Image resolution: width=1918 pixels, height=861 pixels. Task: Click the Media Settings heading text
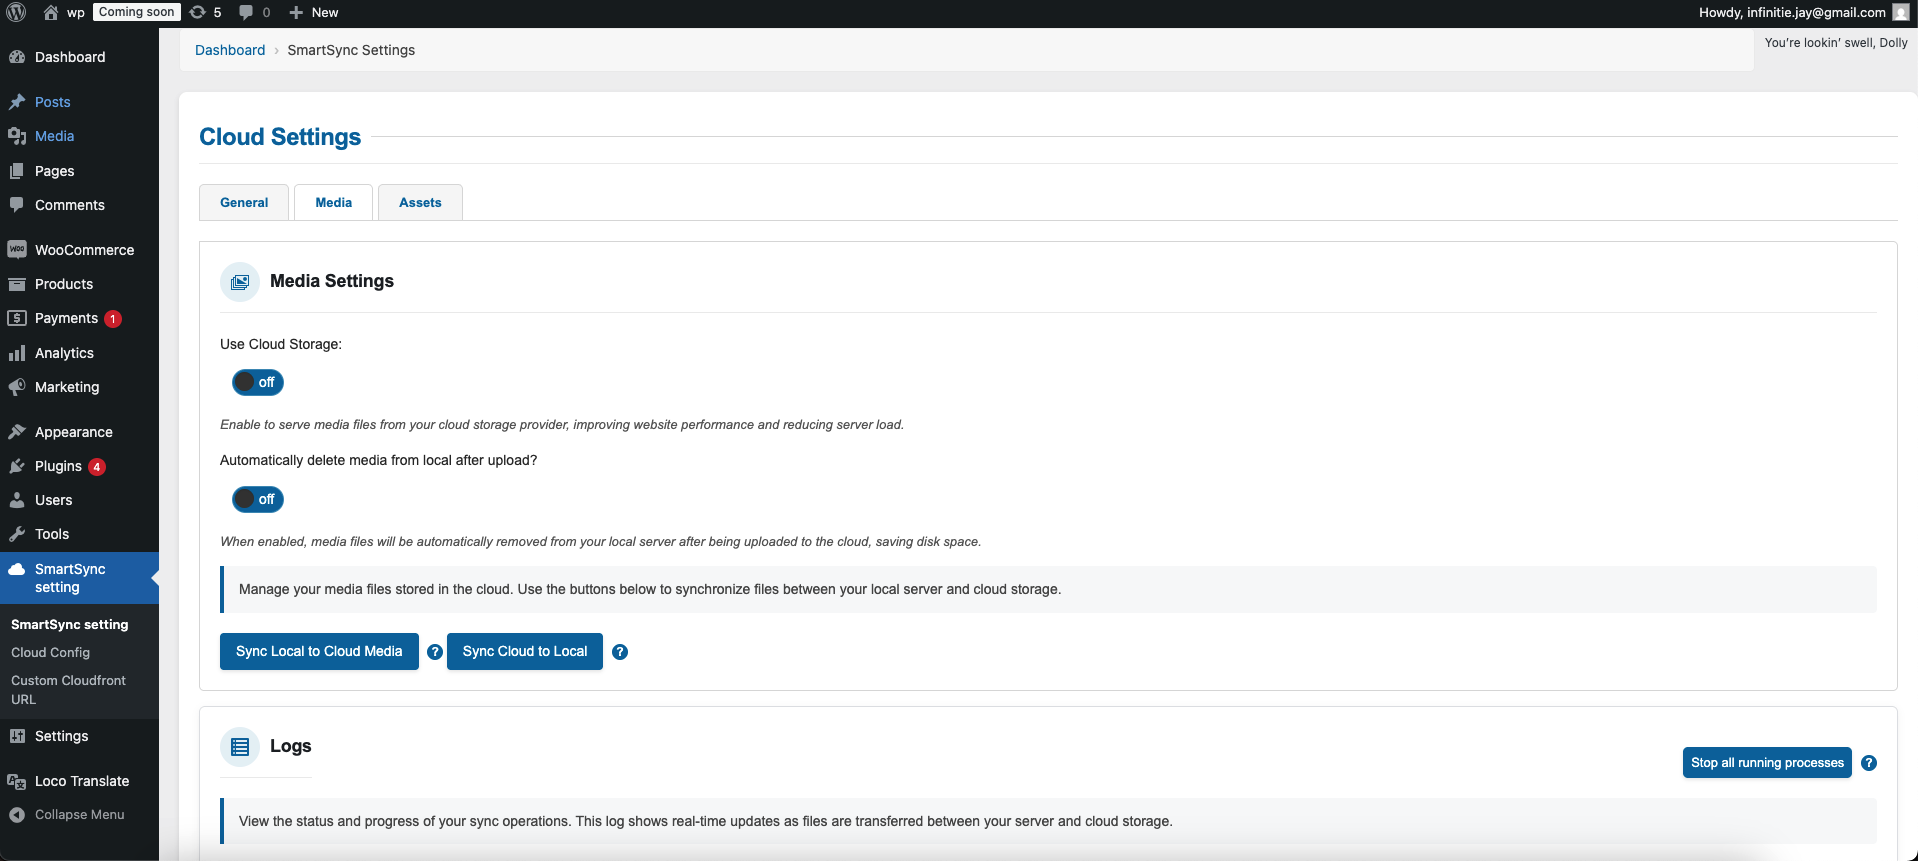tap(332, 281)
